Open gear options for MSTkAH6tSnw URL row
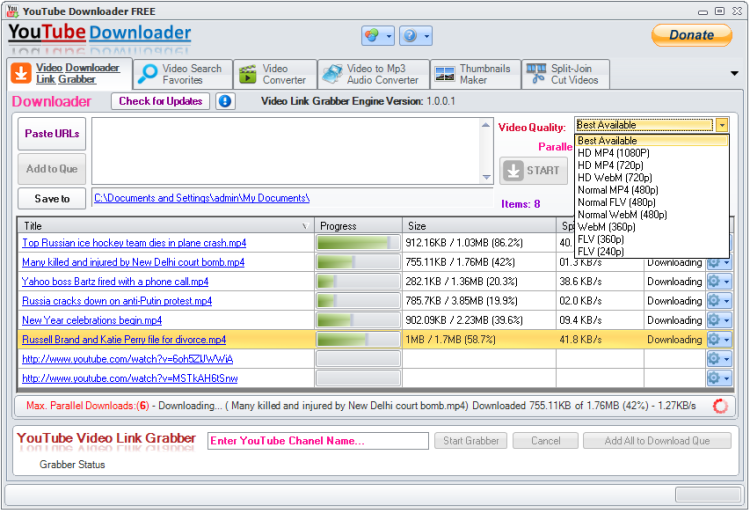The width and height of the screenshot is (750, 528). tap(719, 378)
